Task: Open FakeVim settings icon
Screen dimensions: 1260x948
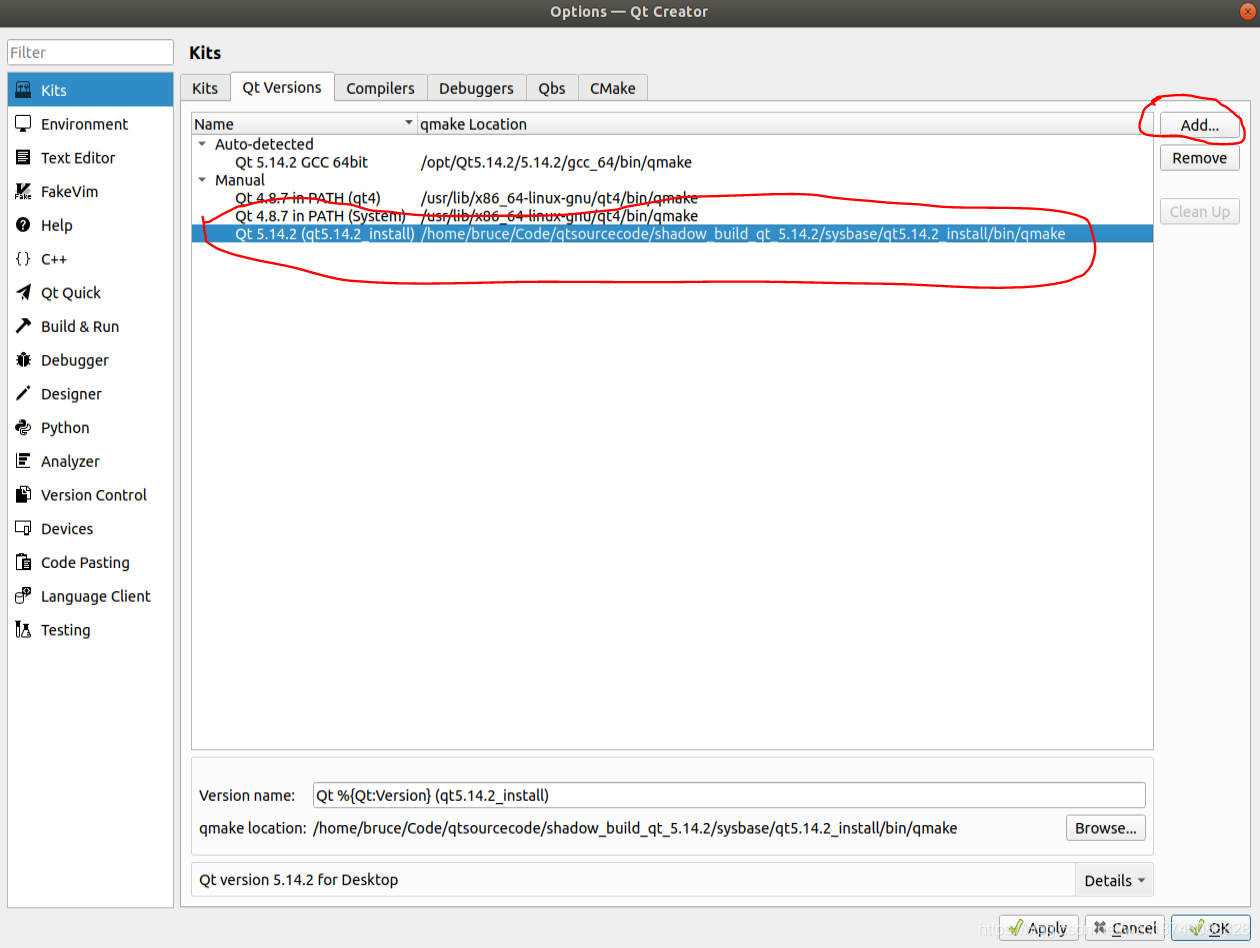Action: pos(23,191)
